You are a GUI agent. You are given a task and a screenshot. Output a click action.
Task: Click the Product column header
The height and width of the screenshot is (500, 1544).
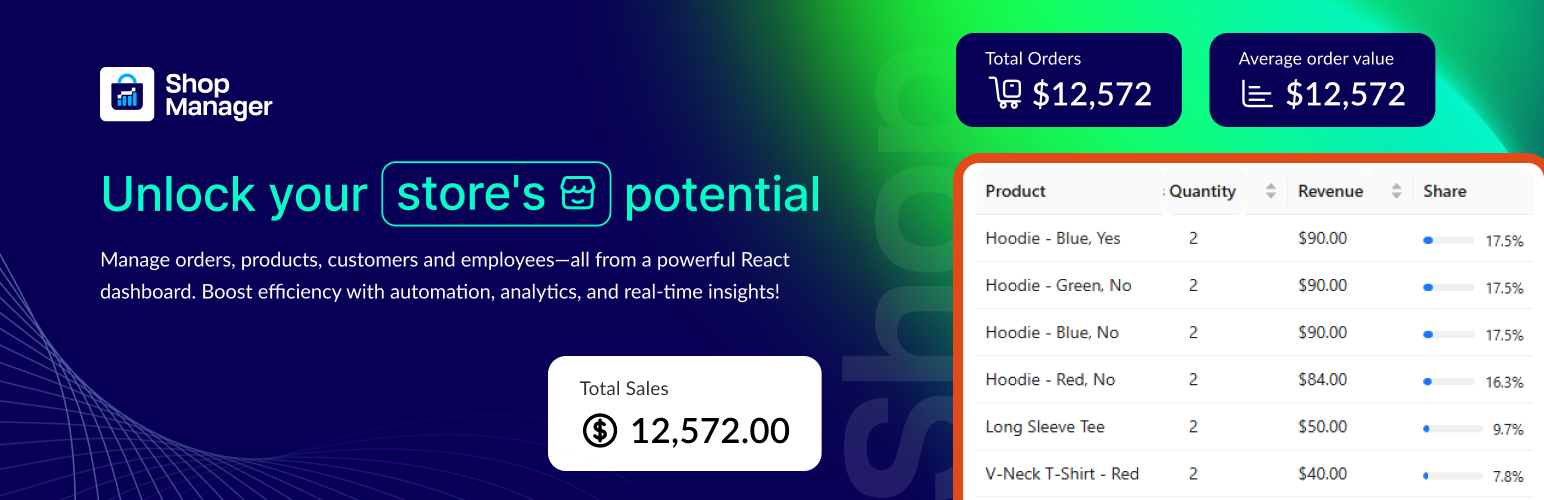click(1016, 191)
